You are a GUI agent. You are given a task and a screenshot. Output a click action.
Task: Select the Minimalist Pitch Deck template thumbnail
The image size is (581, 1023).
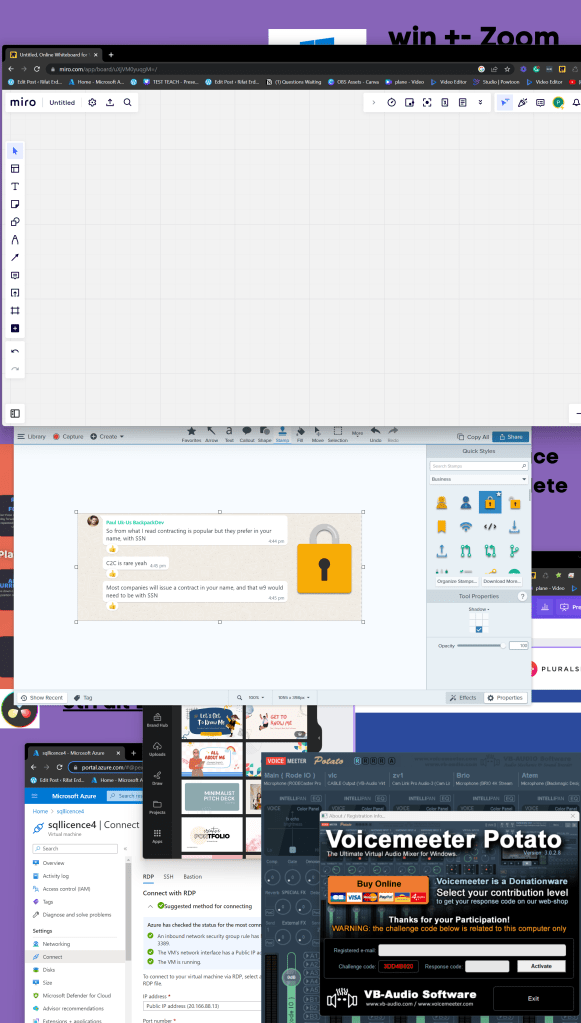pos(212,797)
